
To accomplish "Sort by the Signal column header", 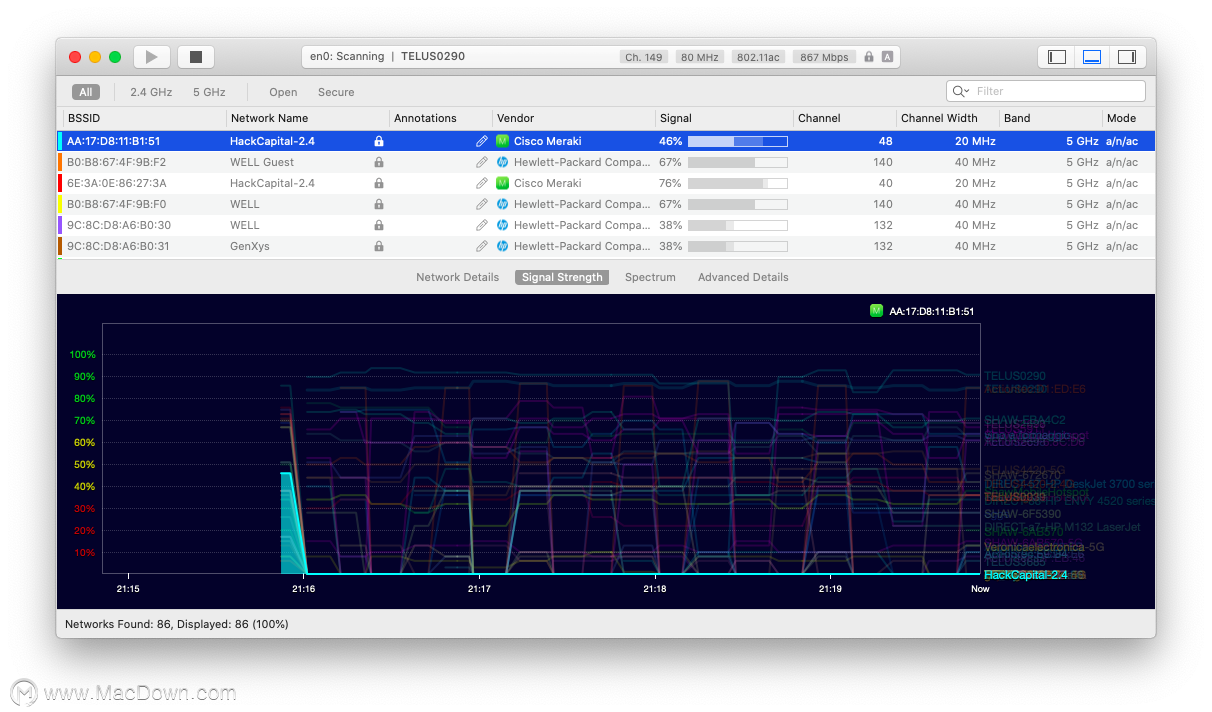I will (725, 118).
